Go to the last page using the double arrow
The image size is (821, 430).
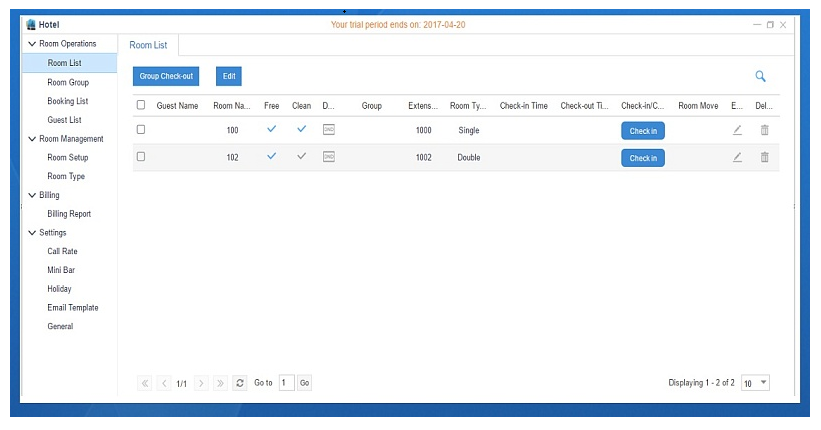point(220,383)
